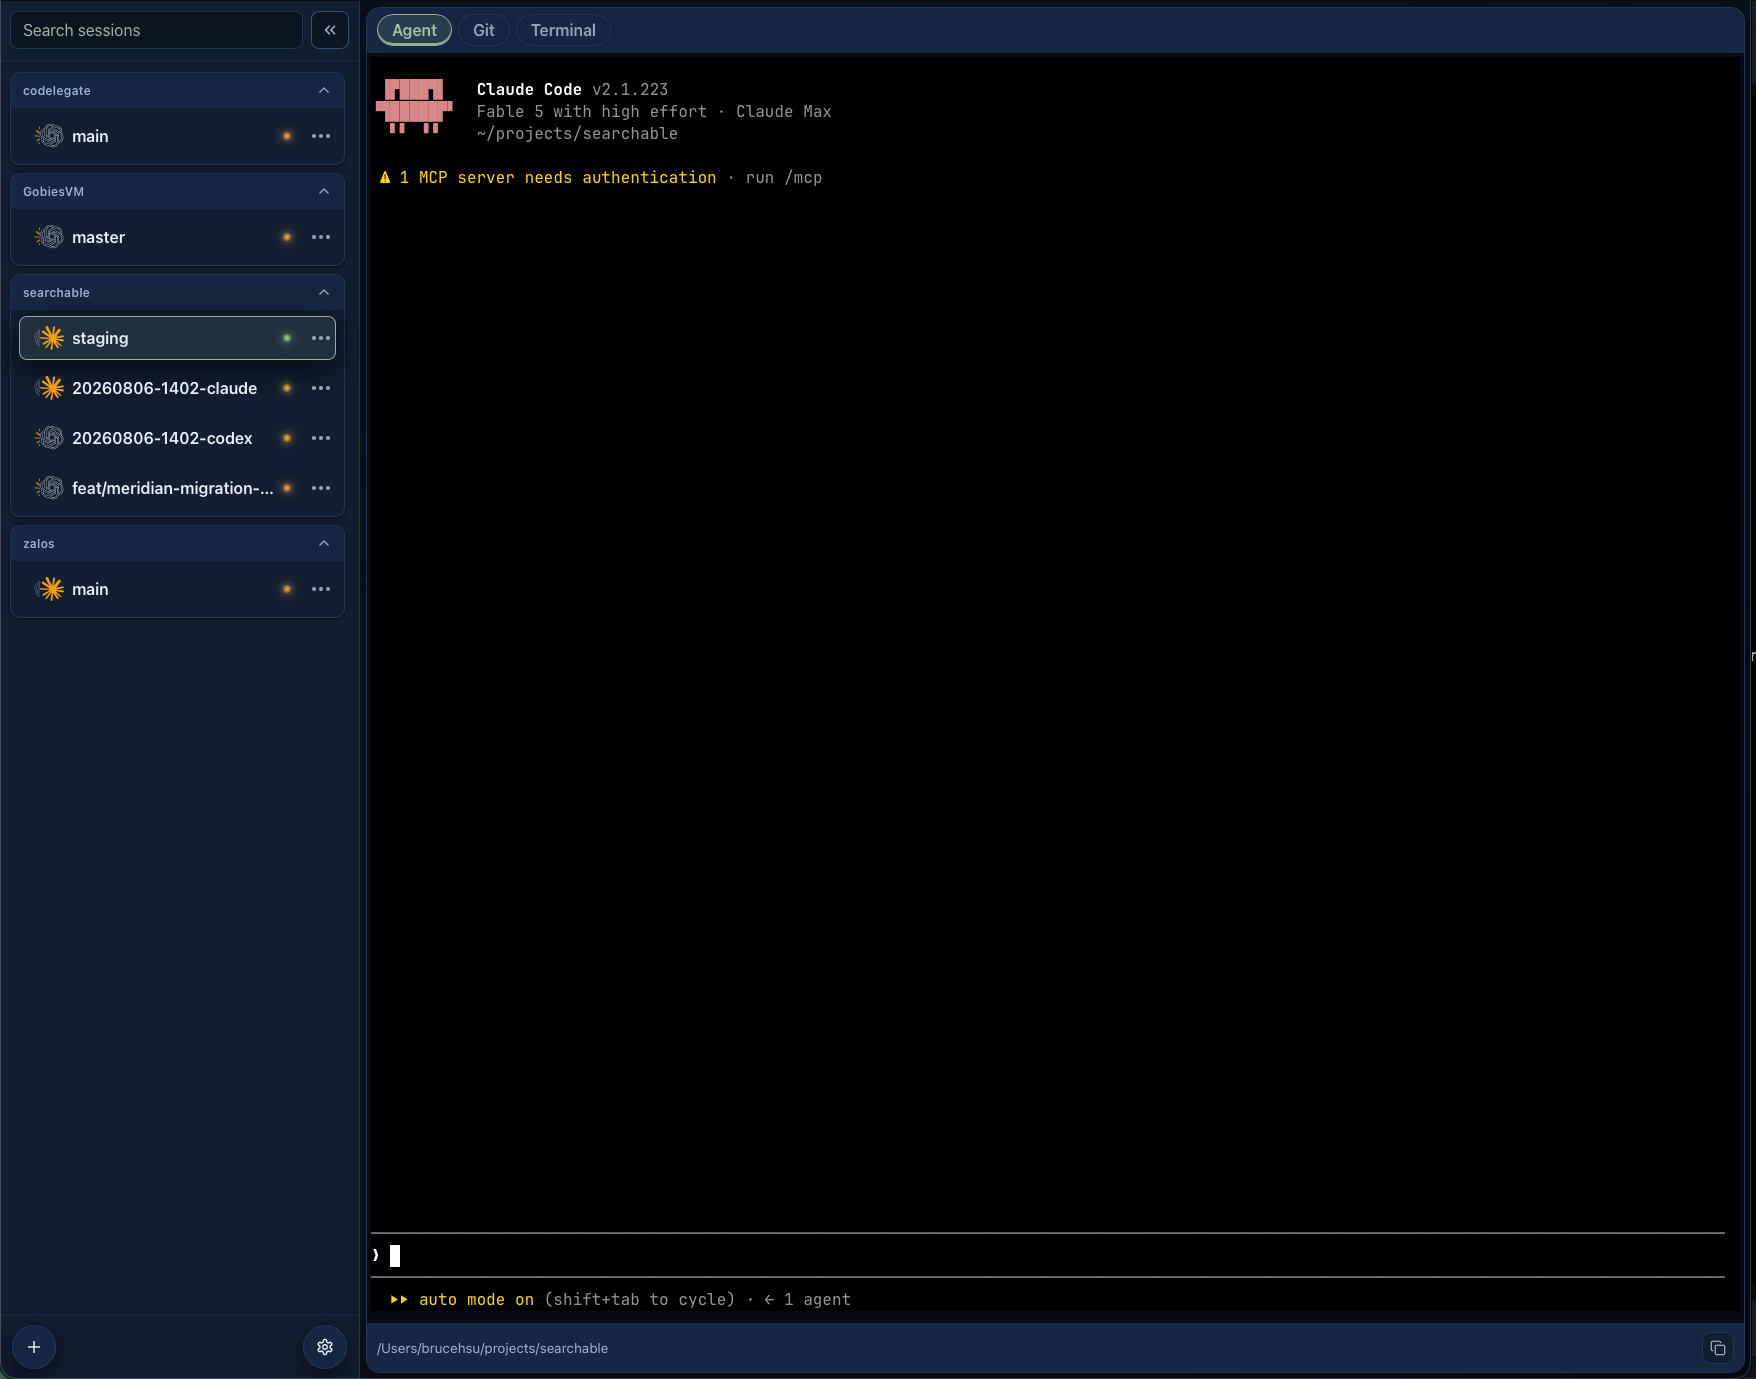Collapse the searchable group
The width and height of the screenshot is (1756, 1379).
pyautogui.click(x=324, y=292)
